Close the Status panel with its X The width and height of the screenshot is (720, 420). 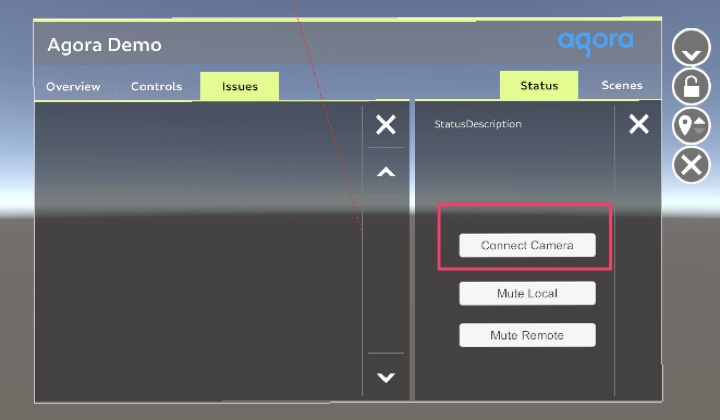point(639,124)
